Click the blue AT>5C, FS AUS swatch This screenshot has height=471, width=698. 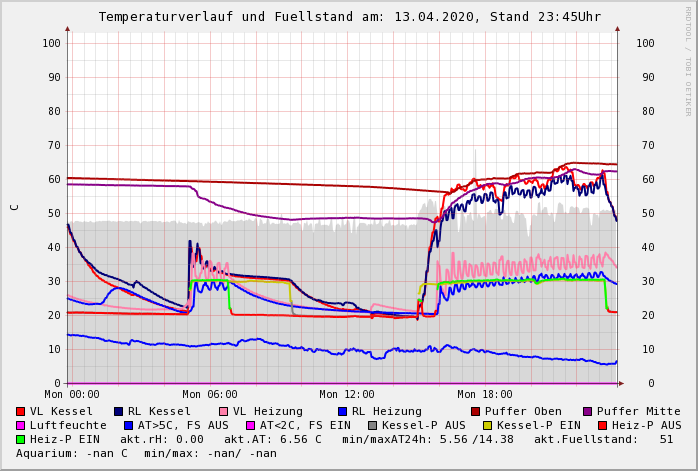129,425
